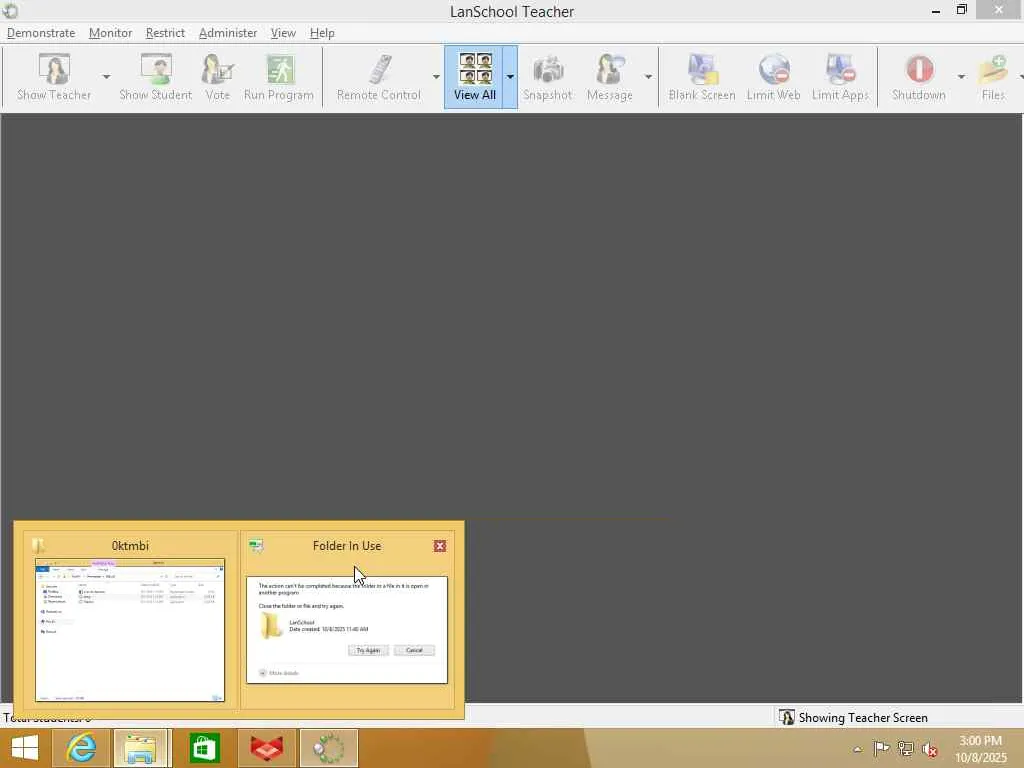The width and height of the screenshot is (1024, 768).
Task: Click the Remote Control icon
Action: coord(379,77)
